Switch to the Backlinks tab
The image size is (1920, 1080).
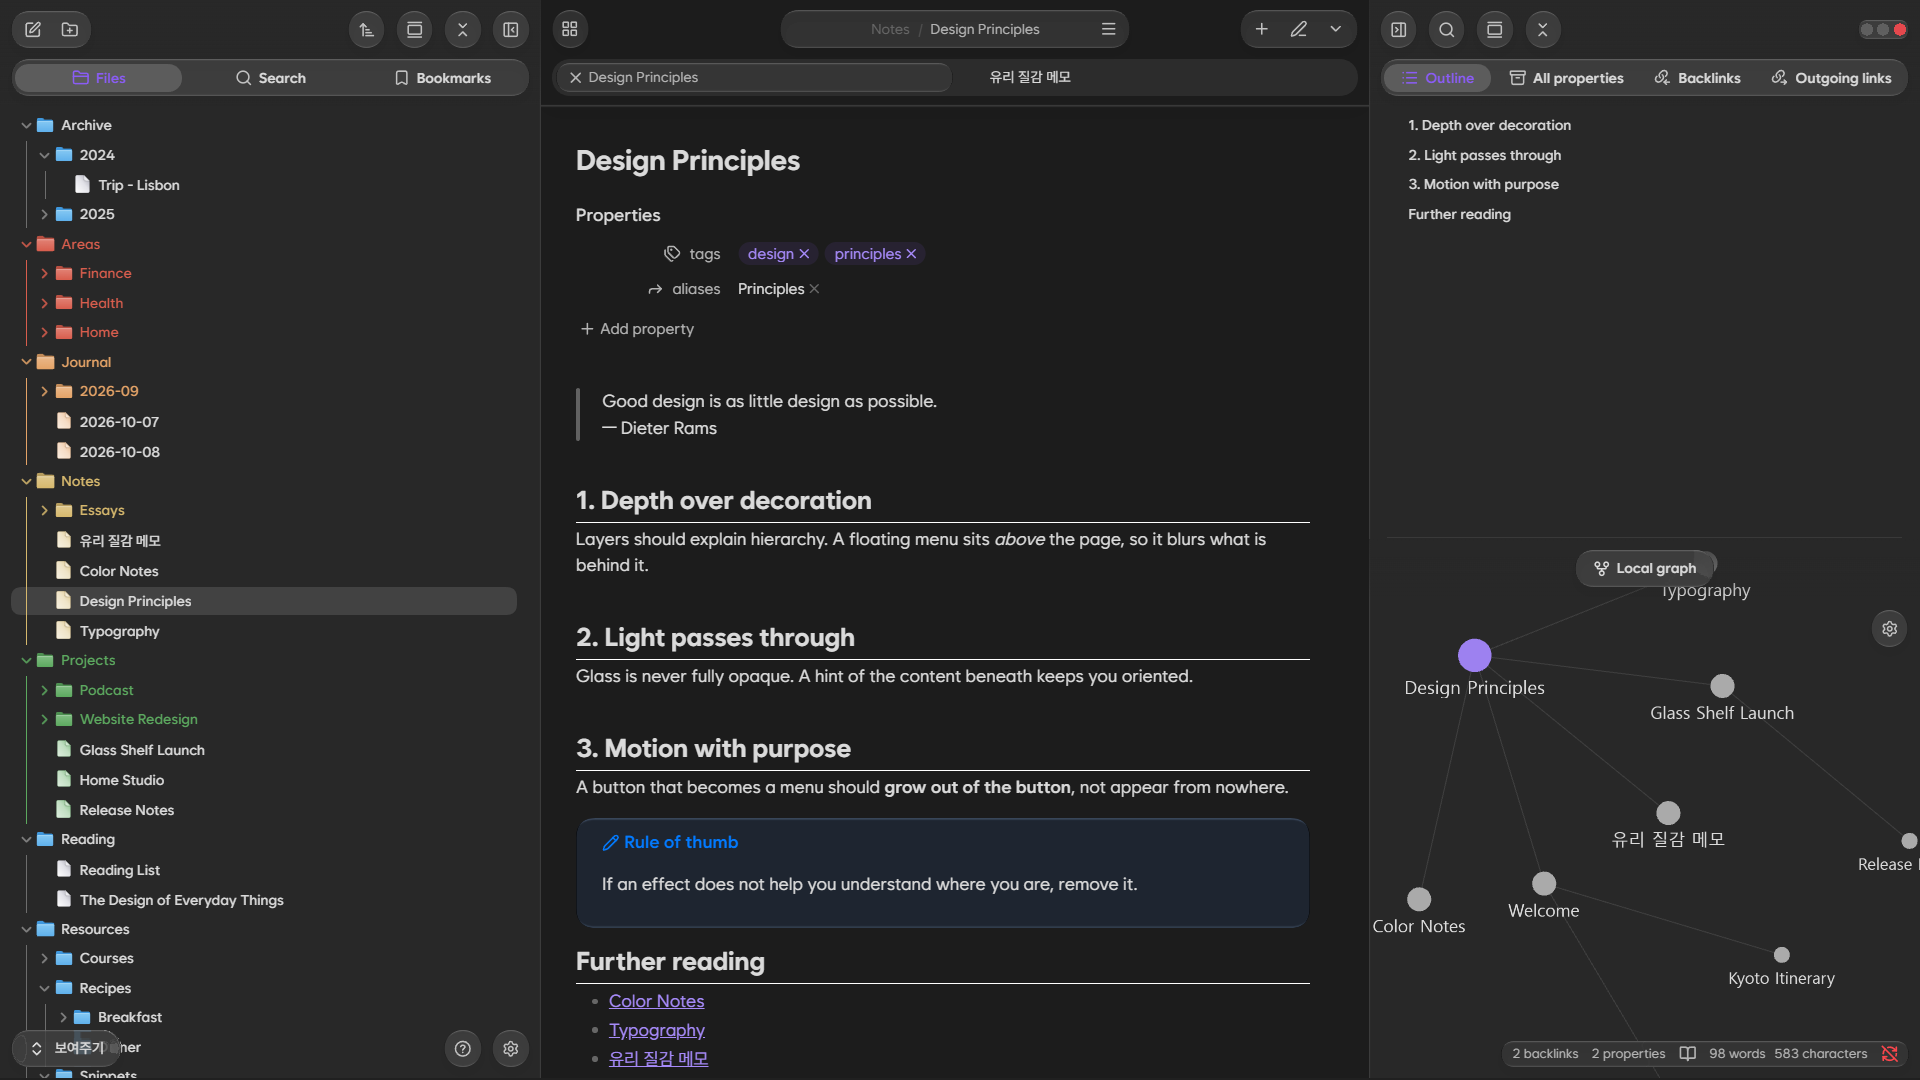click(x=1697, y=78)
